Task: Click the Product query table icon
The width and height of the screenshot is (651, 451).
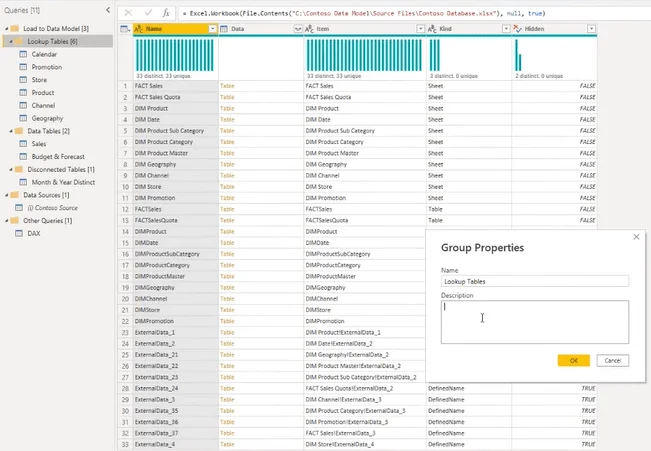Action: tap(23, 93)
